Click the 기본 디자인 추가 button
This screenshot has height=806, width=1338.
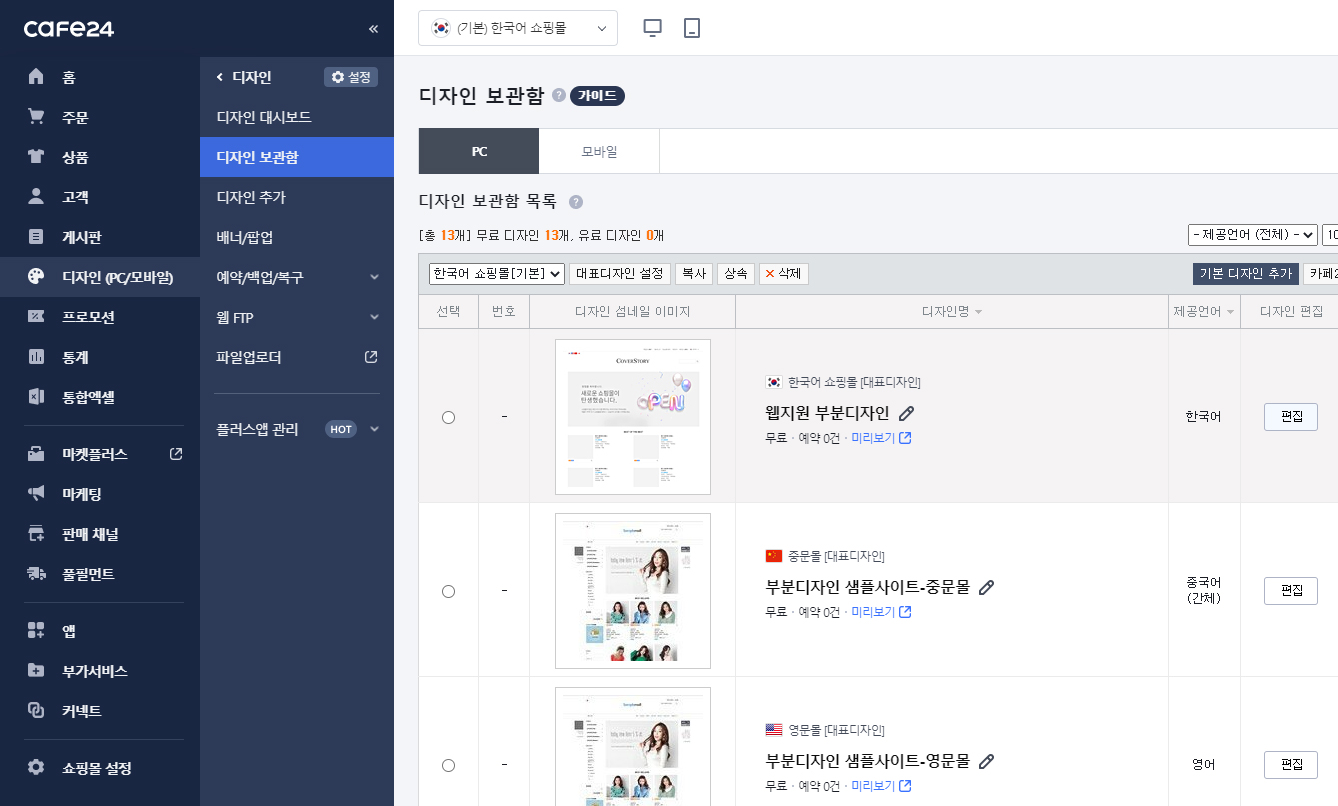tap(1246, 274)
